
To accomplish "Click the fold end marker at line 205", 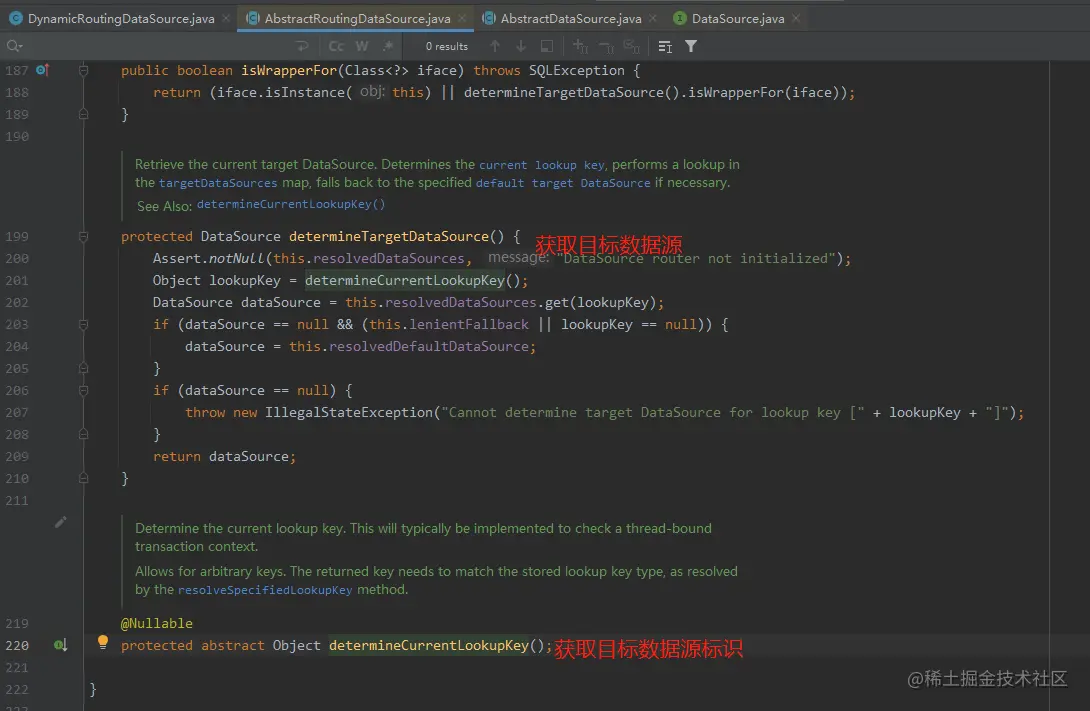I will [x=83, y=368].
